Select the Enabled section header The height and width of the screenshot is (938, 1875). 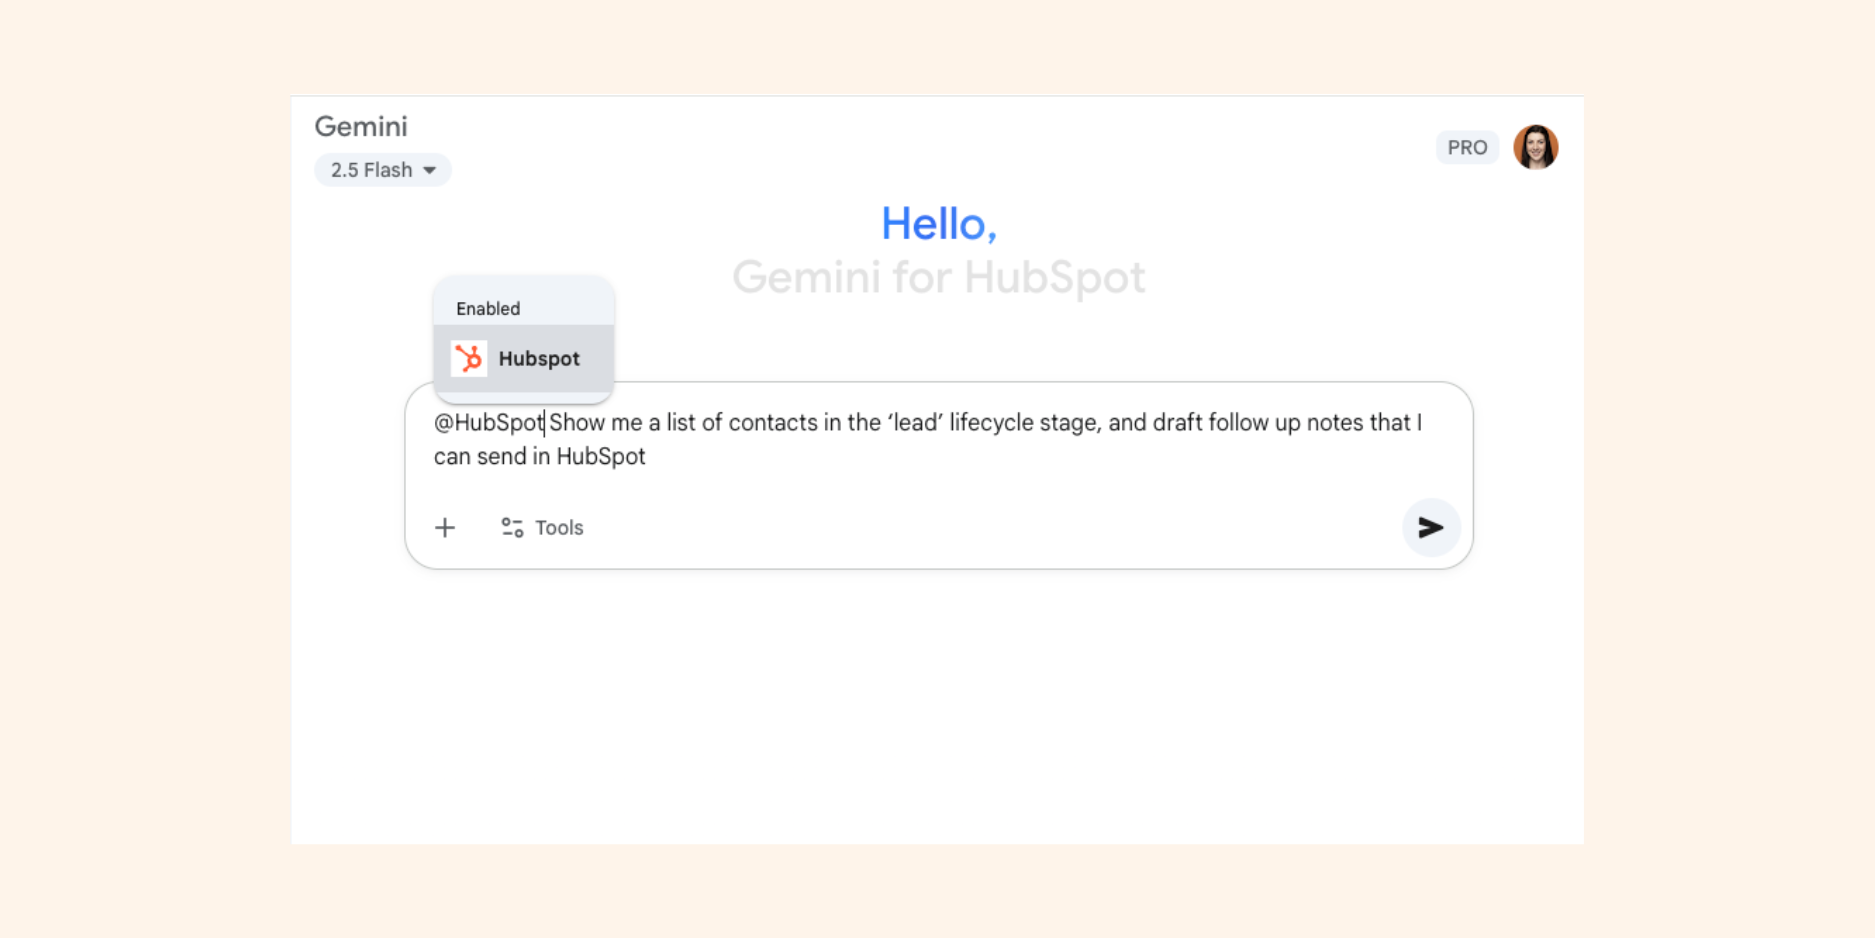[487, 308]
